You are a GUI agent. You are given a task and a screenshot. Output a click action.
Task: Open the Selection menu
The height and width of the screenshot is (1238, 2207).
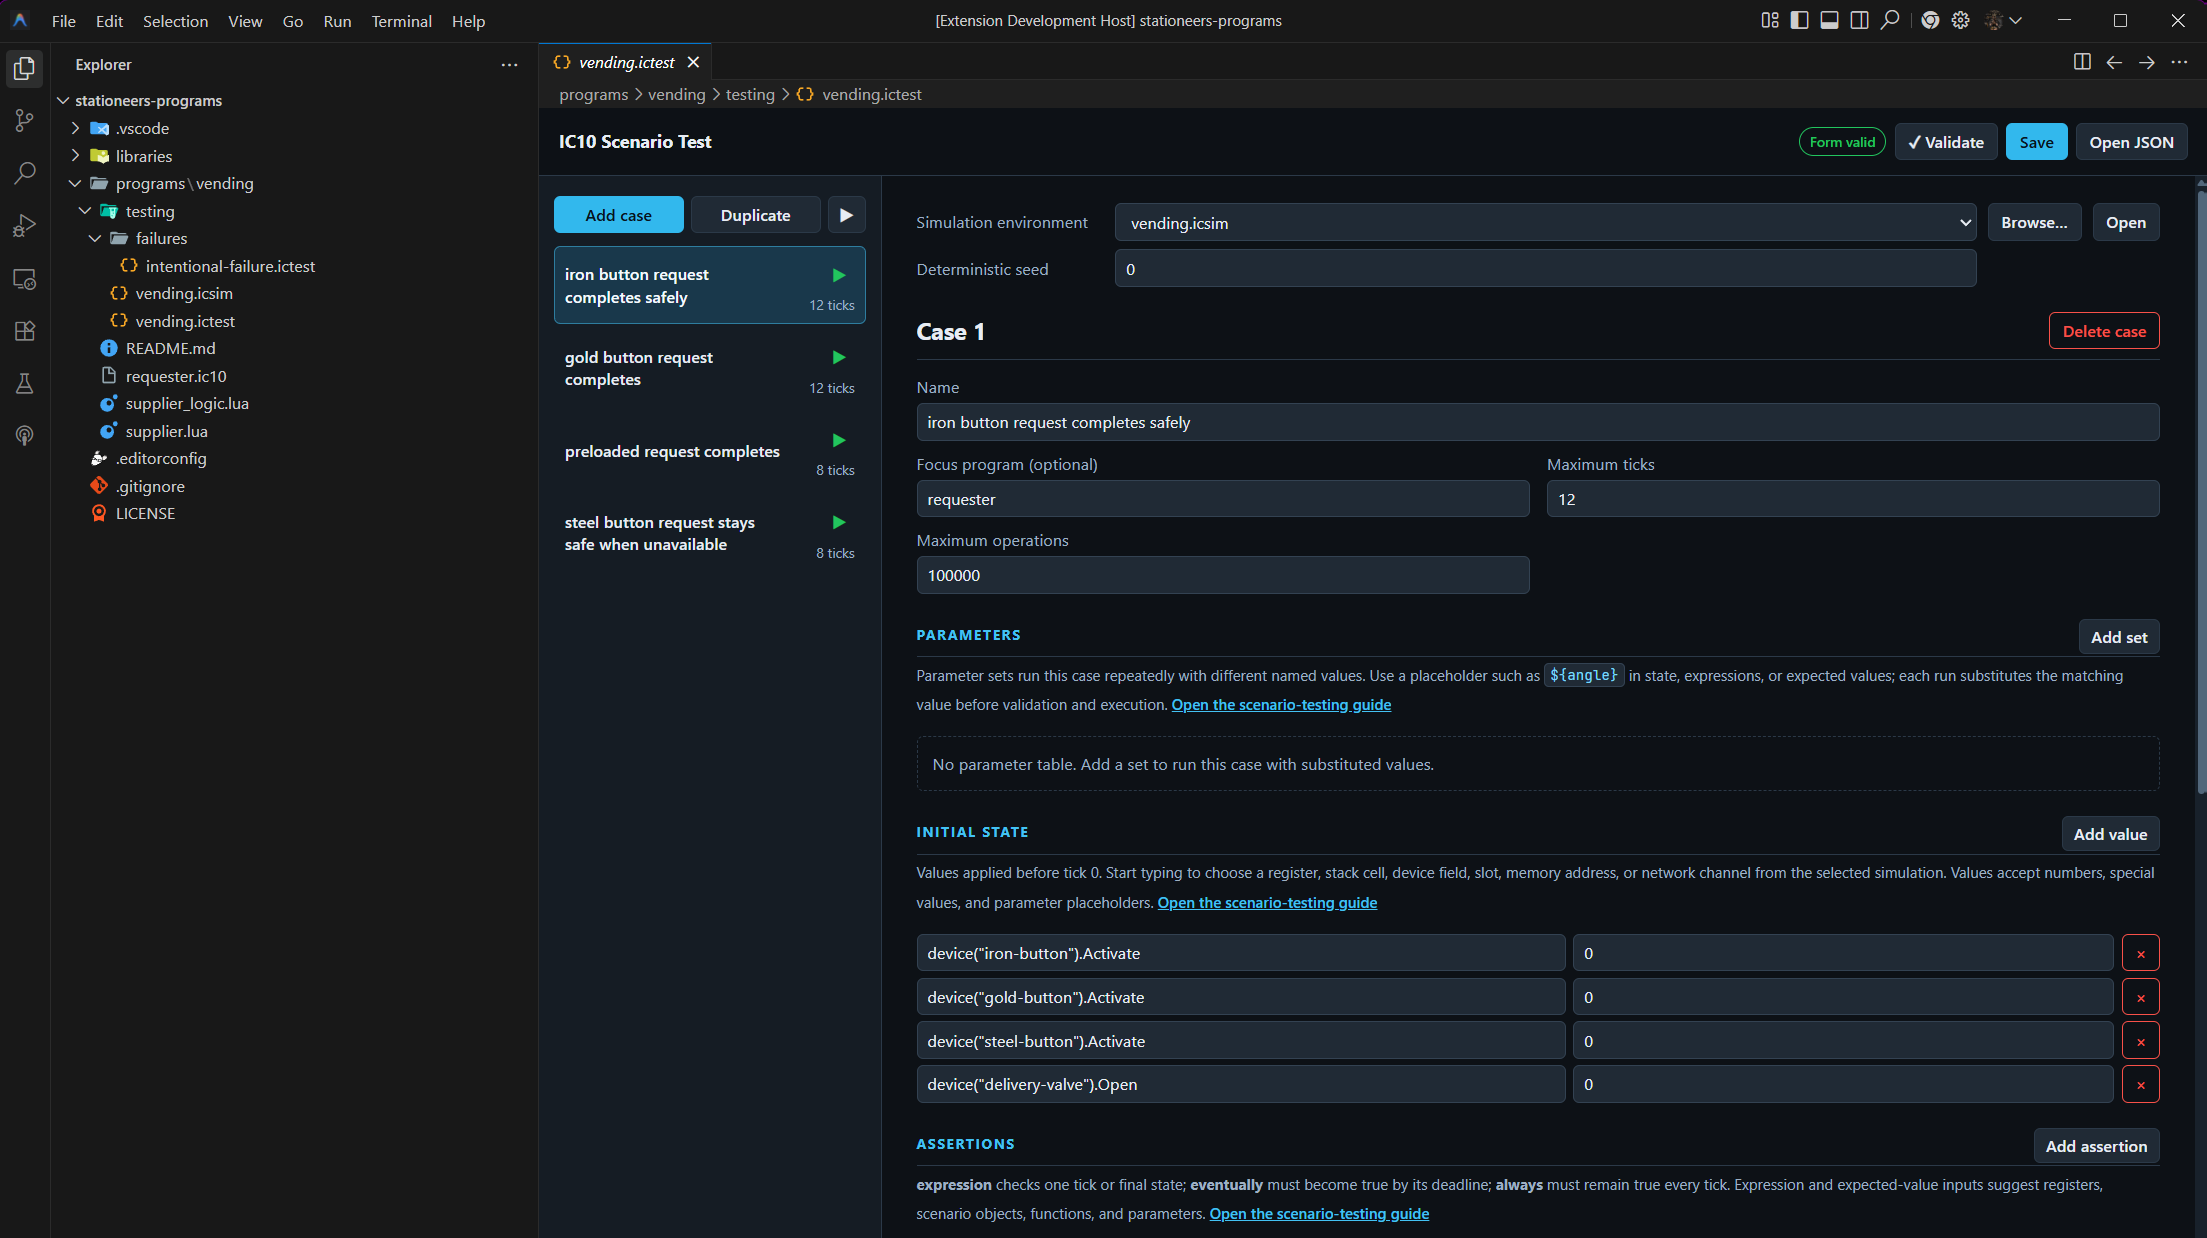[x=175, y=21]
